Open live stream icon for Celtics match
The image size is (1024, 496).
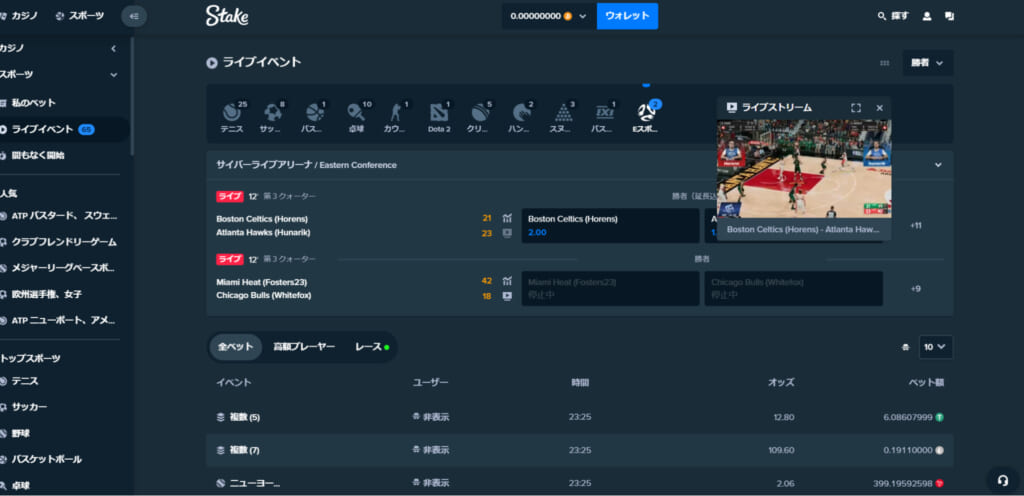coord(507,232)
